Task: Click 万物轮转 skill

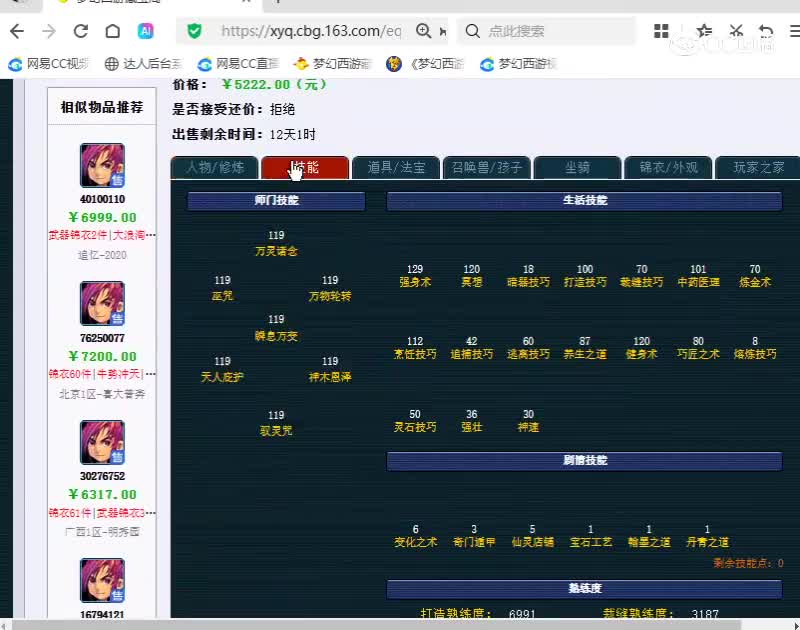Action: pos(330,296)
